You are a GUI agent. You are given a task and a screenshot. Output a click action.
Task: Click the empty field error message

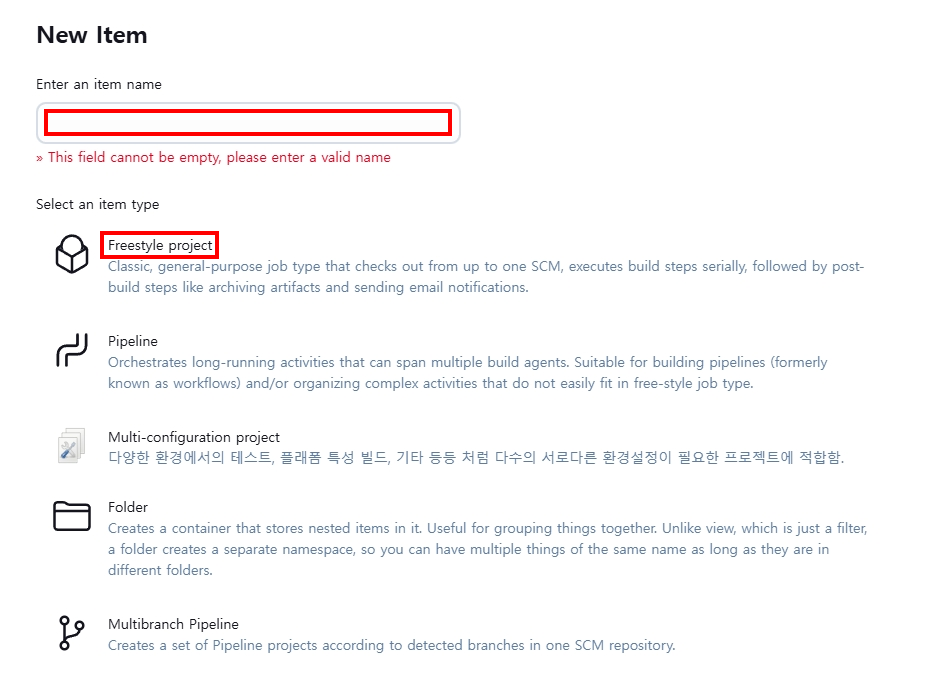[213, 157]
